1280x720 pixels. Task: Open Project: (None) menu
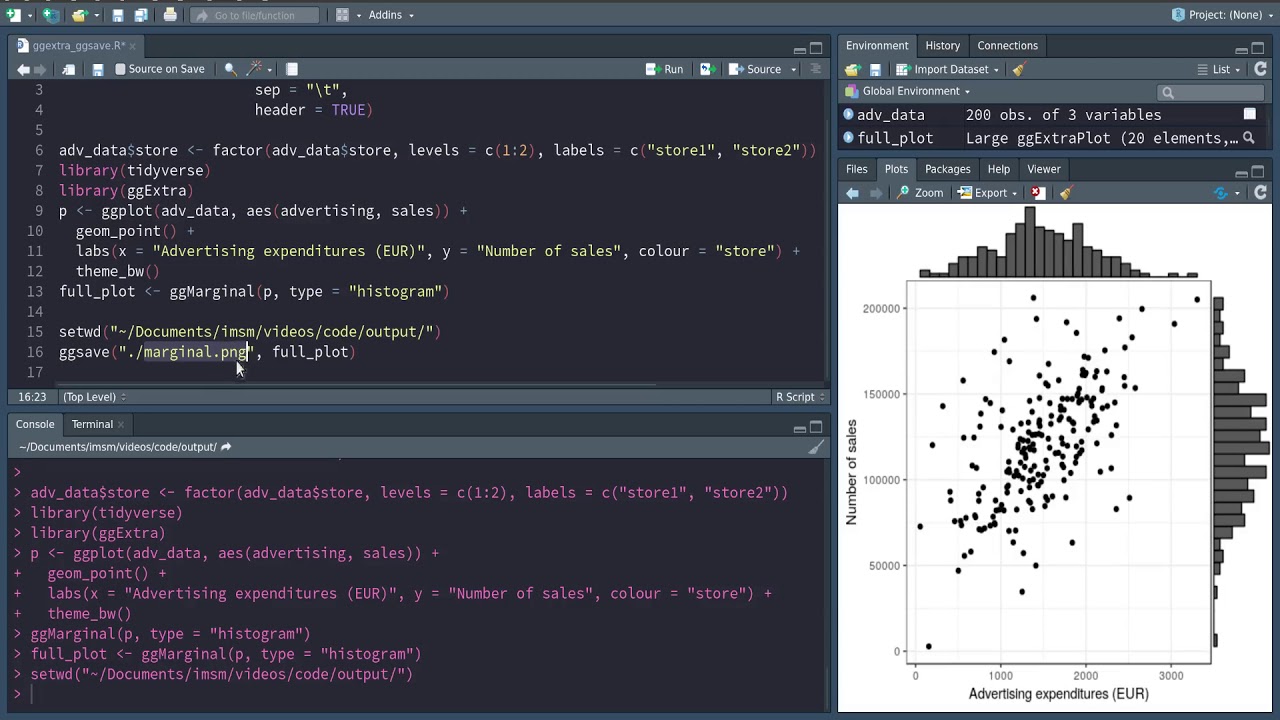(1222, 15)
